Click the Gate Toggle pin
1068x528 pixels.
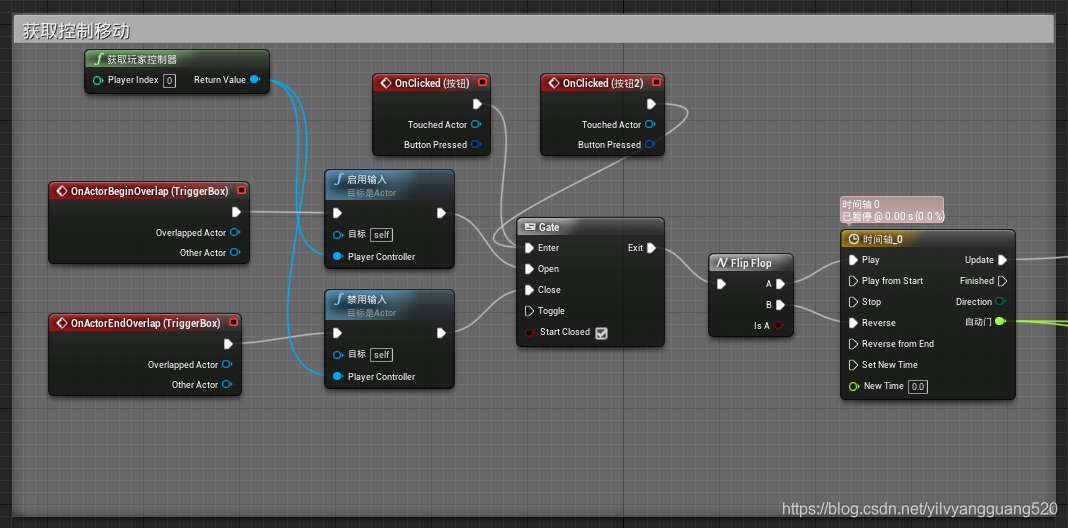(530, 311)
